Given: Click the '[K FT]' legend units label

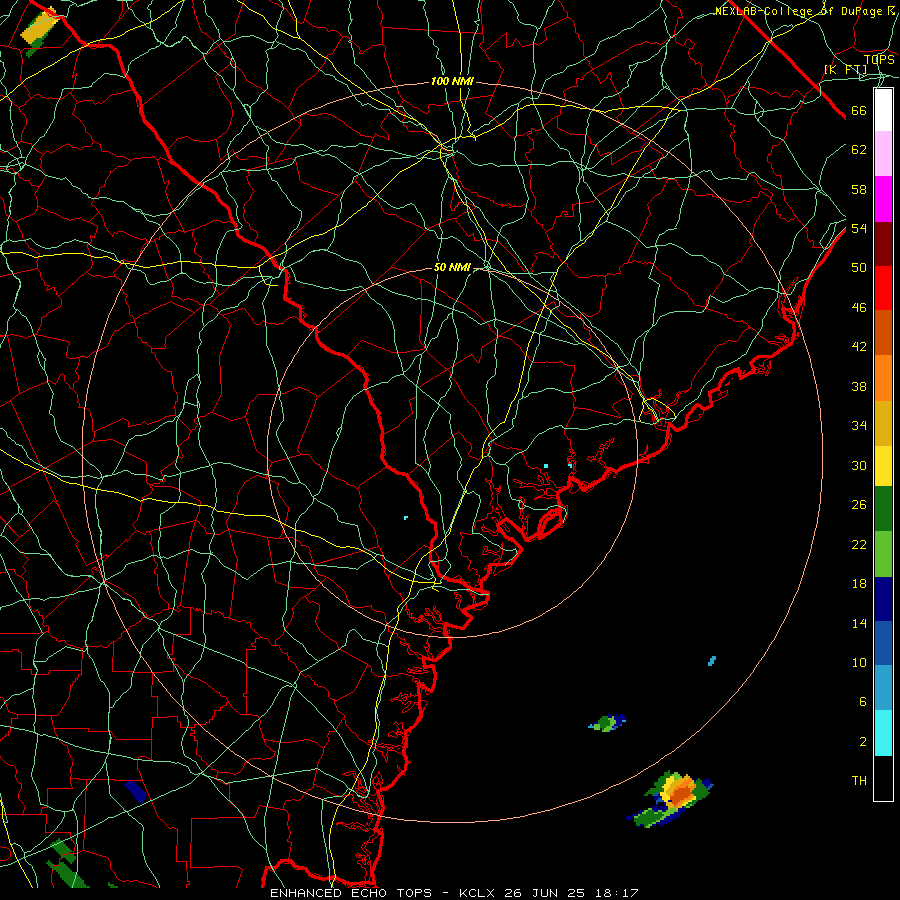Looking at the screenshot, I should pyautogui.click(x=845, y=70).
